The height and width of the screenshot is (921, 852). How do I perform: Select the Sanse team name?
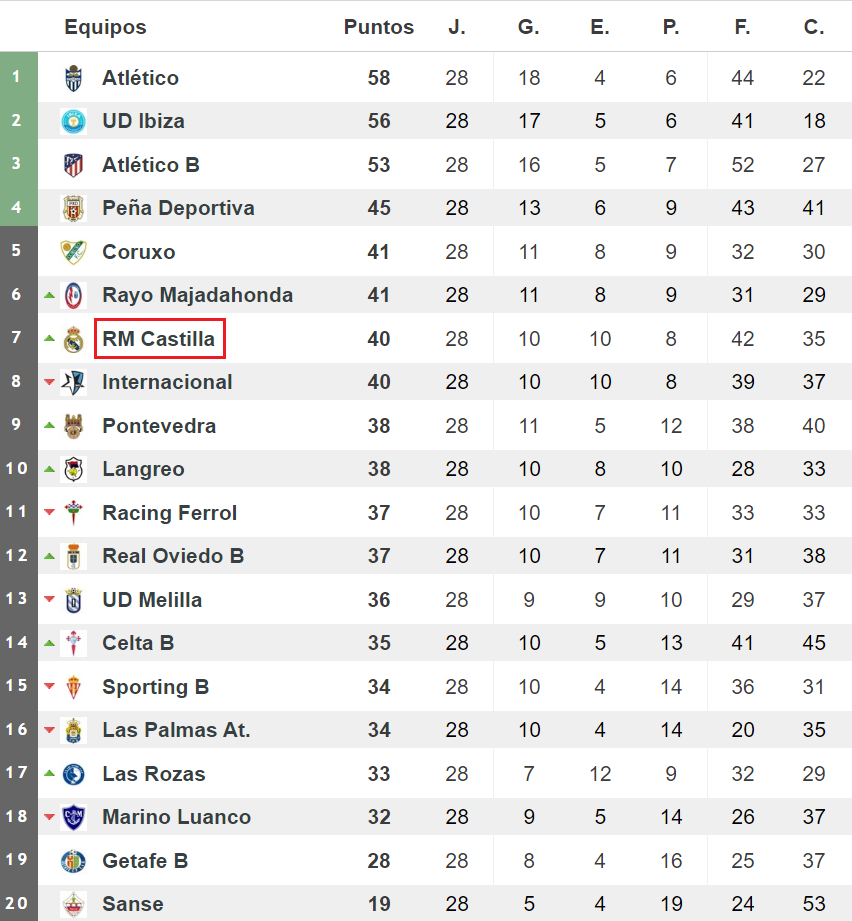coord(133,904)
